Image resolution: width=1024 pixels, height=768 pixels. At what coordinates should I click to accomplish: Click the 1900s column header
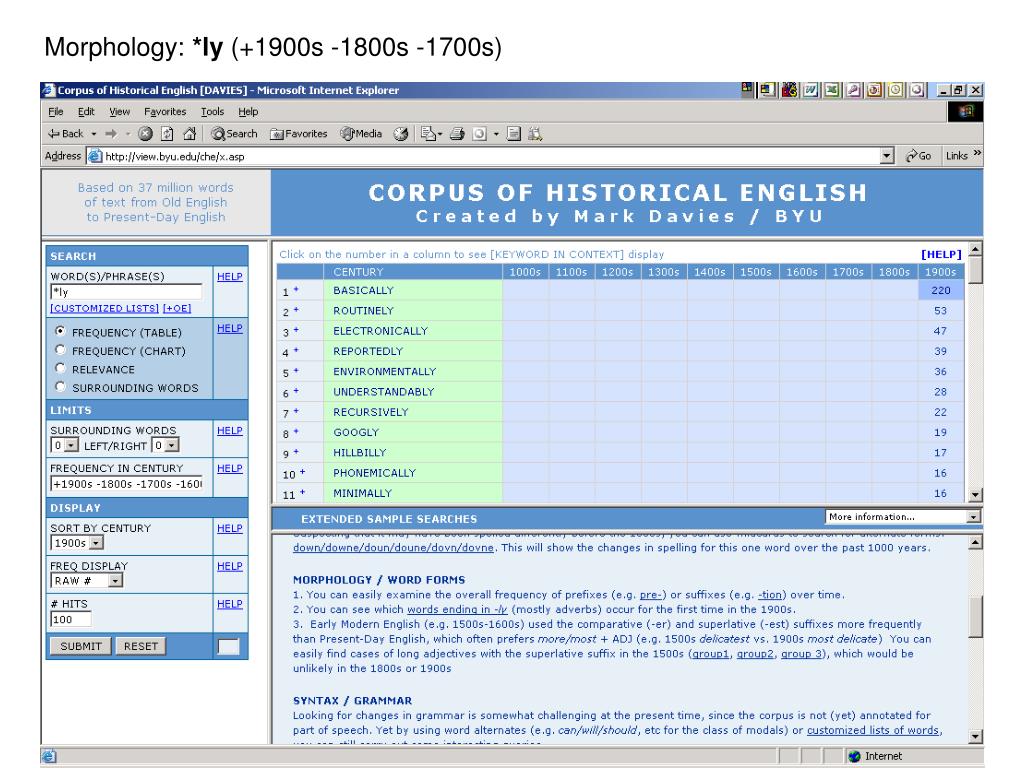click(940, 272)
